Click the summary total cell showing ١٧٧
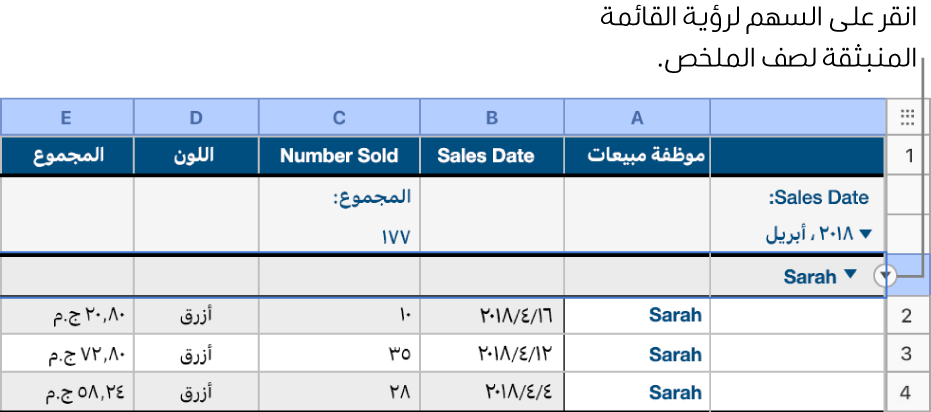 [x=339, y=236]
